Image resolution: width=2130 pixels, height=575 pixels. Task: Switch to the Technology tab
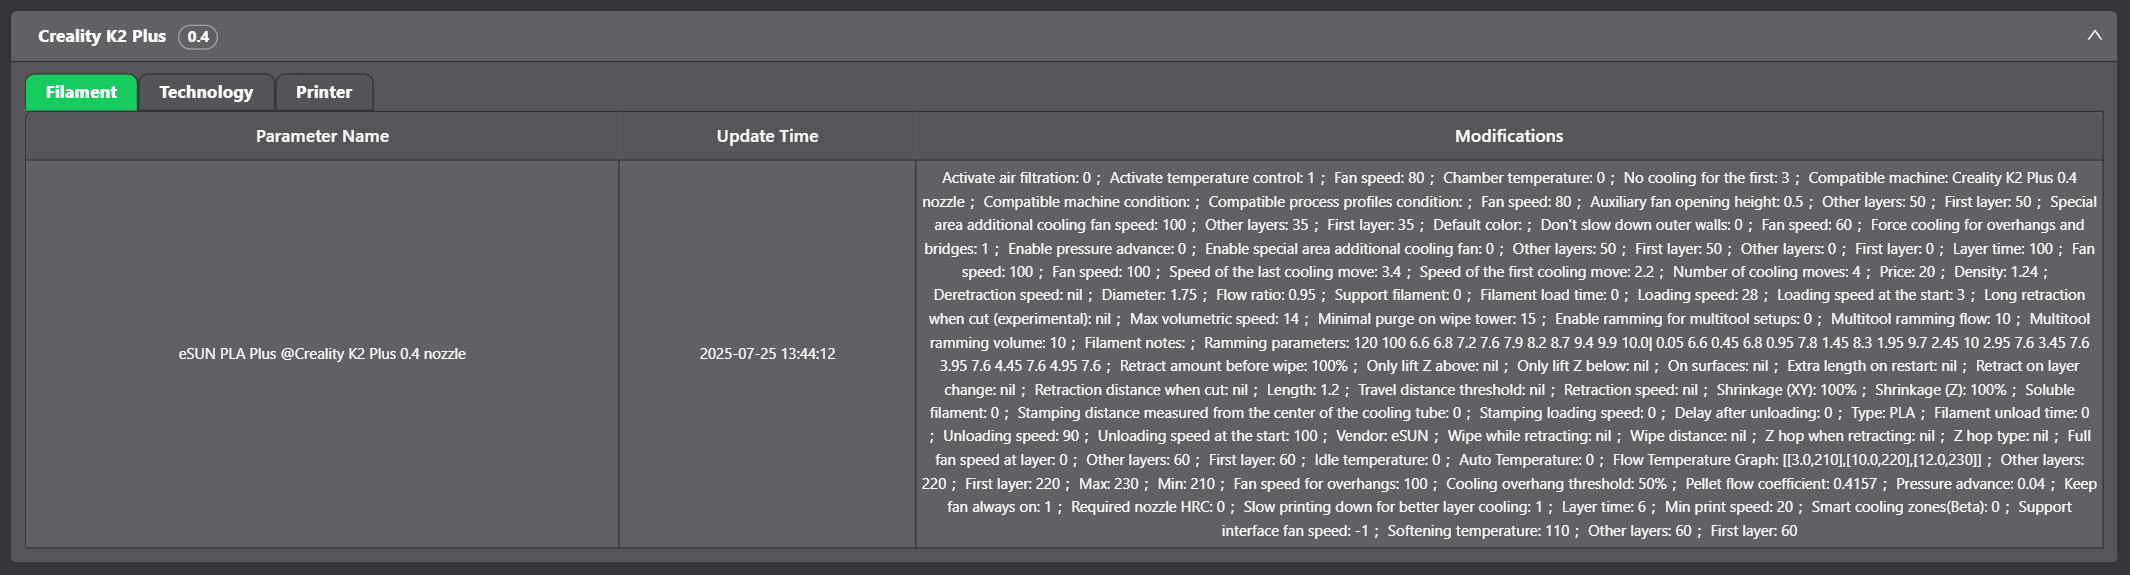point(206,92)
